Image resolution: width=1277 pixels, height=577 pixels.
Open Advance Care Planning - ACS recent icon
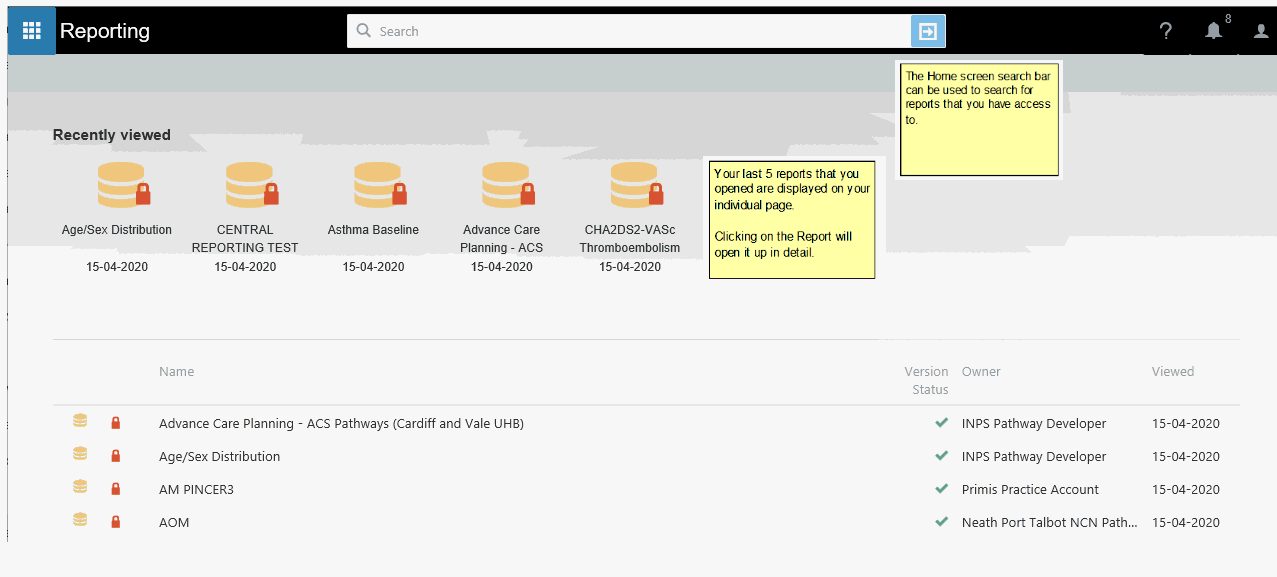(507, 184)
